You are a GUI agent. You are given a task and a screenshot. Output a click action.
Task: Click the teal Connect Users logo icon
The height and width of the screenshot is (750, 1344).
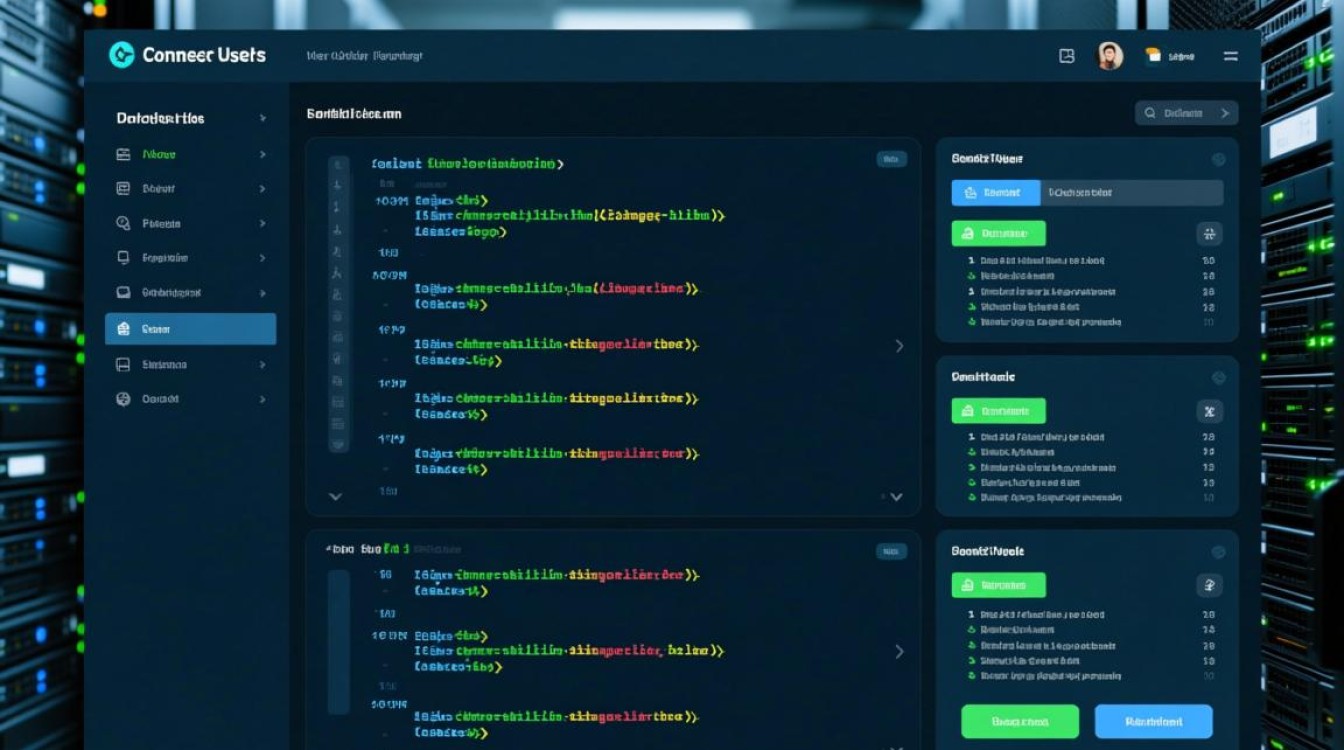(x=121, y=55)
